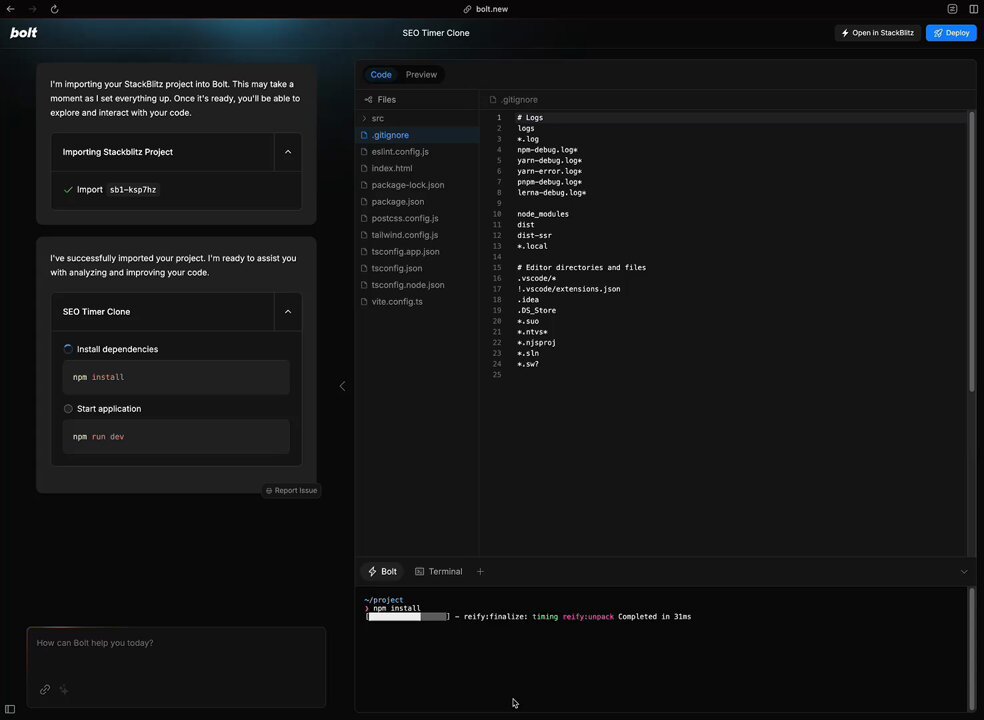984x720 pixels.
Task: Click the file icon beside index.html
Action: click(x=364, y=168)
